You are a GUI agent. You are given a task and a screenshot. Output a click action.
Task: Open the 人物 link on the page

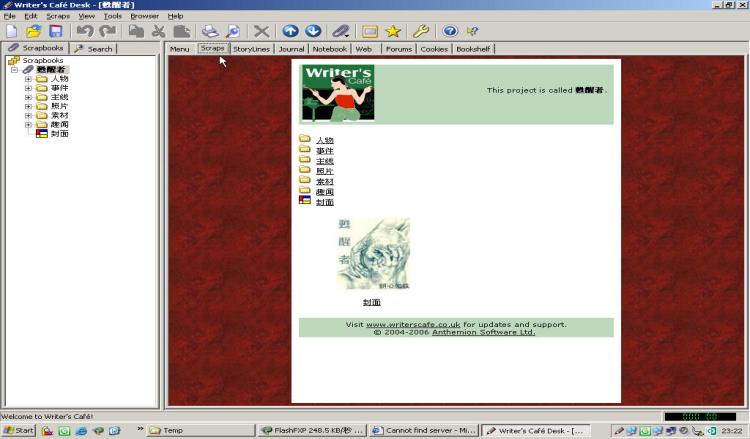(325, 140)
